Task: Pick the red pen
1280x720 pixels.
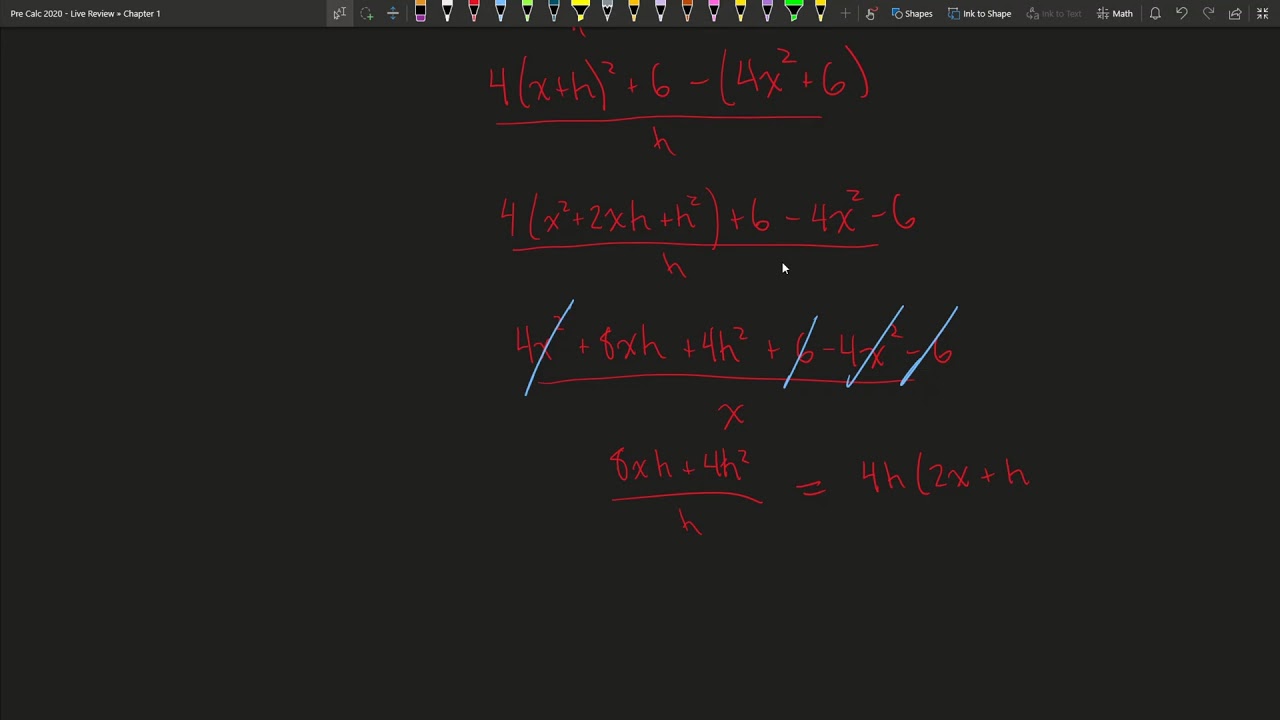Action: [x=474, y=13]
